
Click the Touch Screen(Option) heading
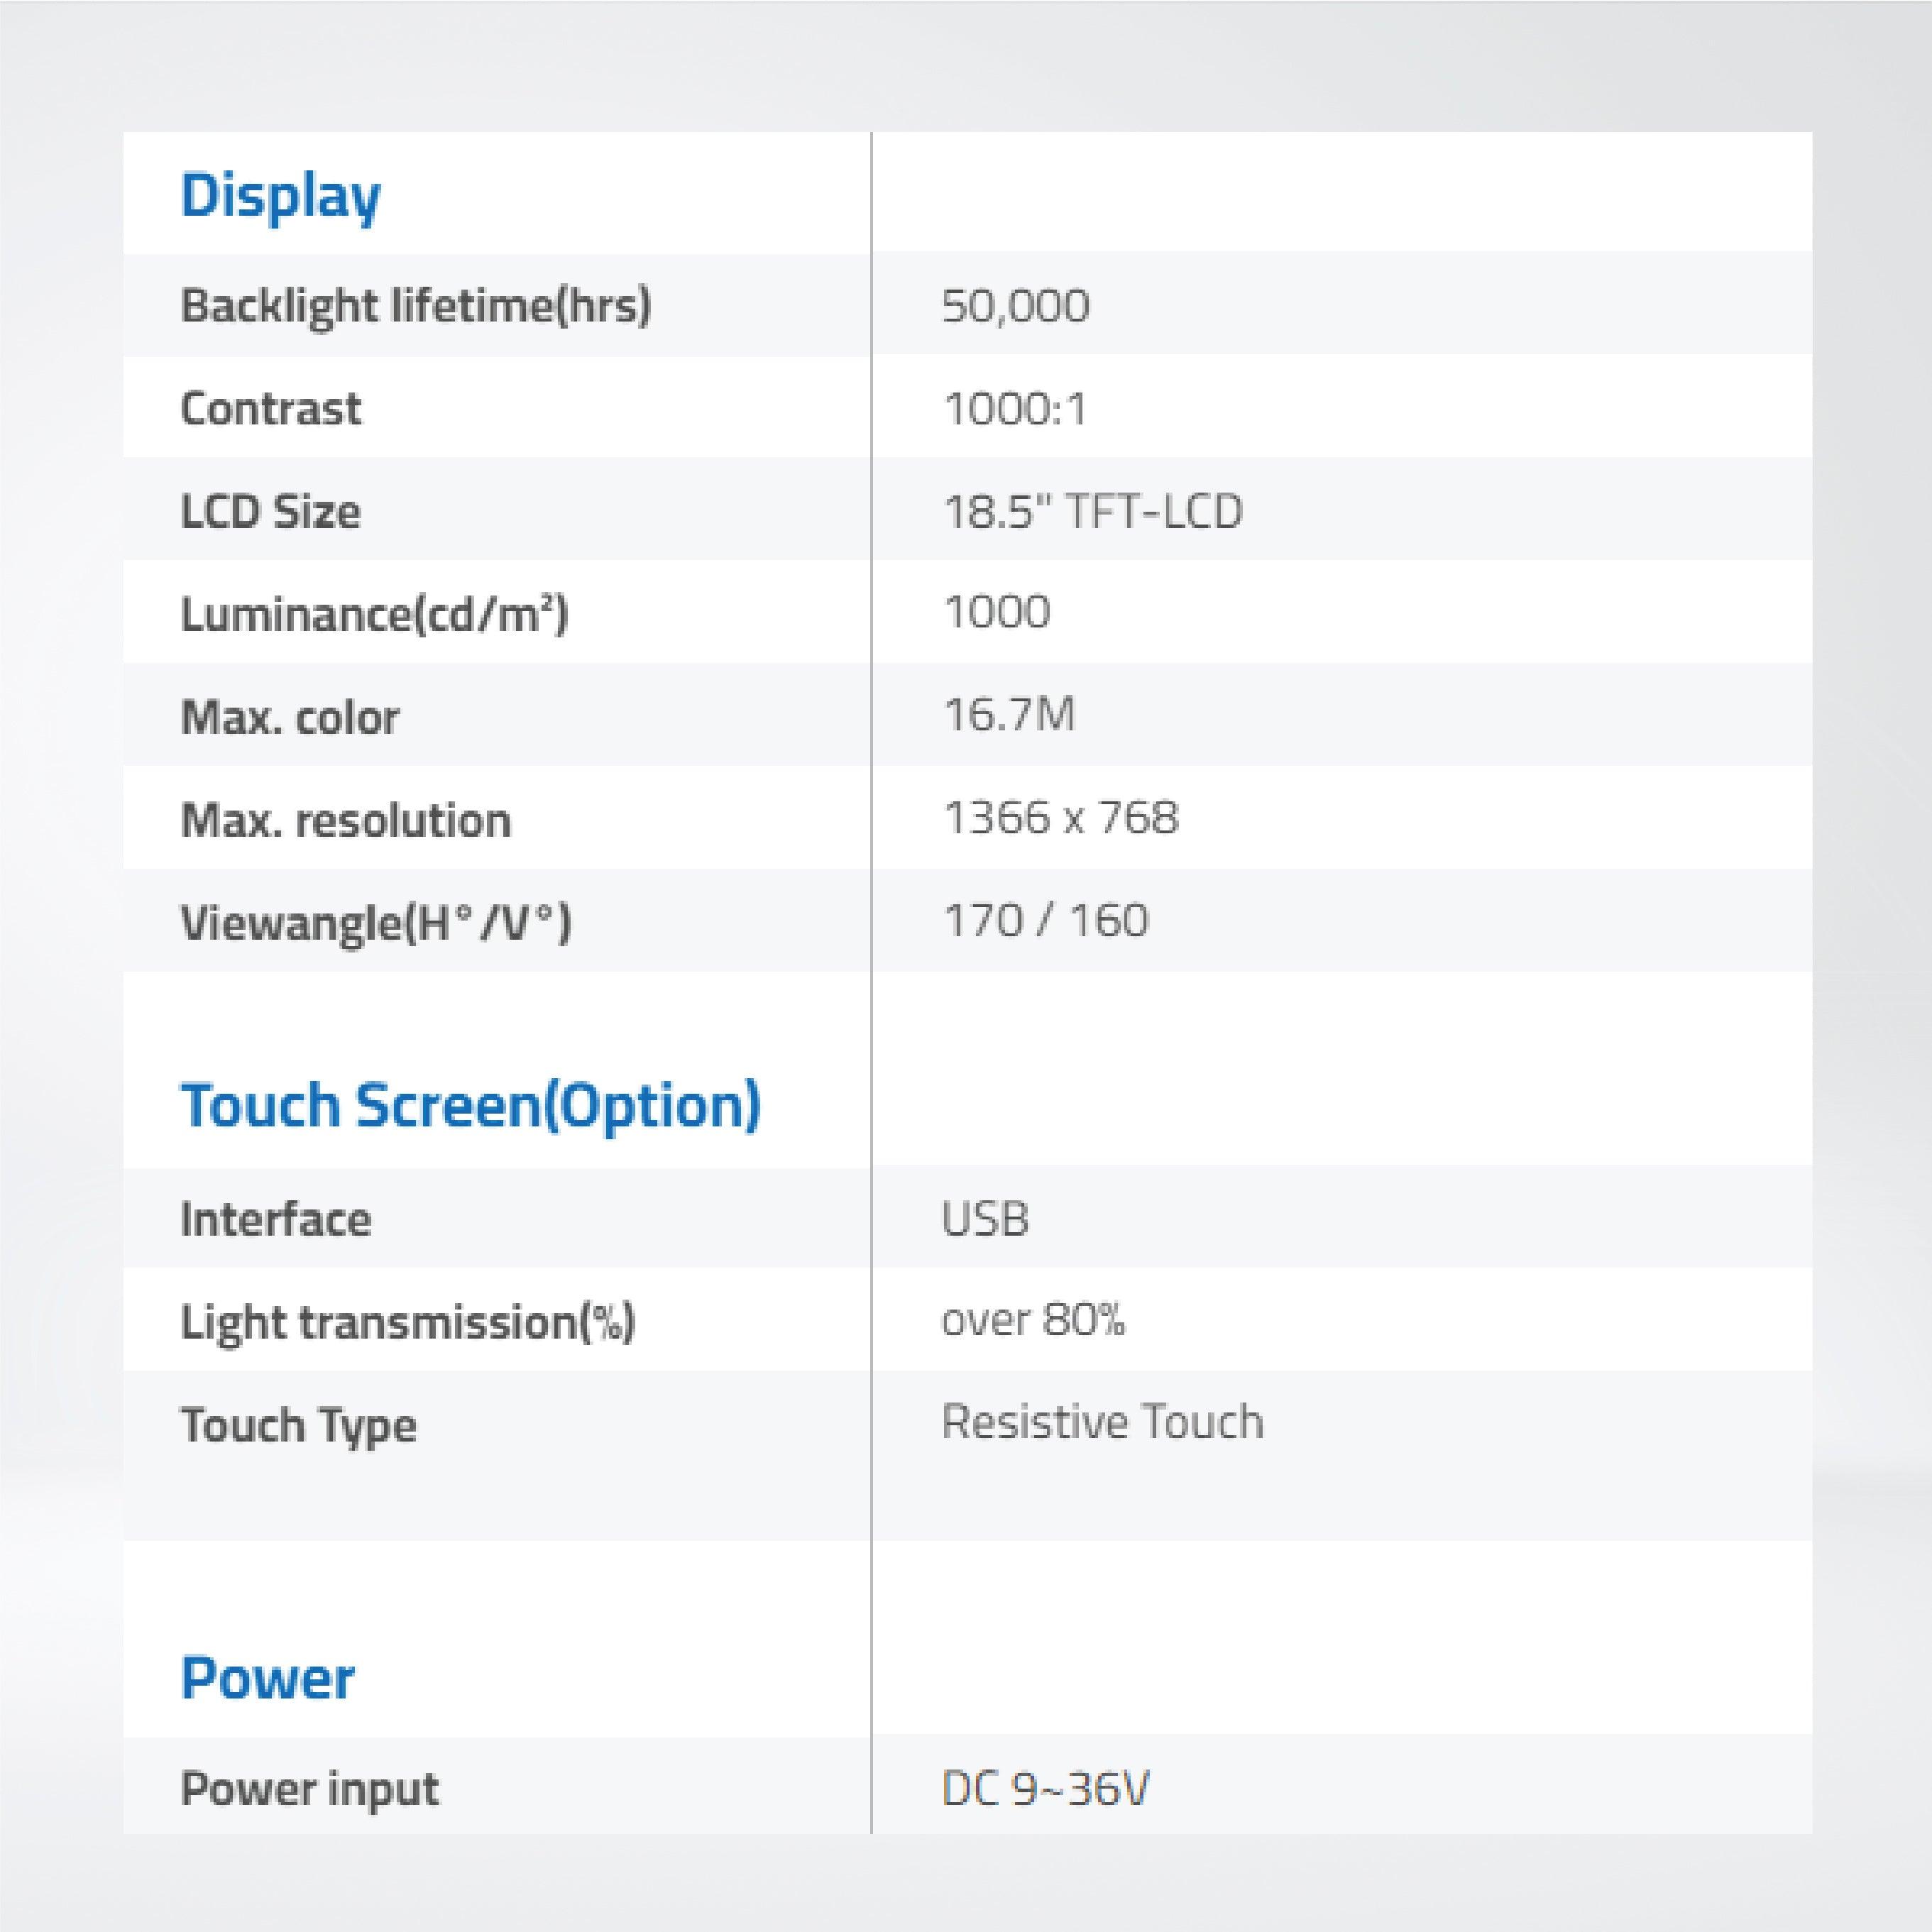pyautogui.click(x=470, y=1107)
